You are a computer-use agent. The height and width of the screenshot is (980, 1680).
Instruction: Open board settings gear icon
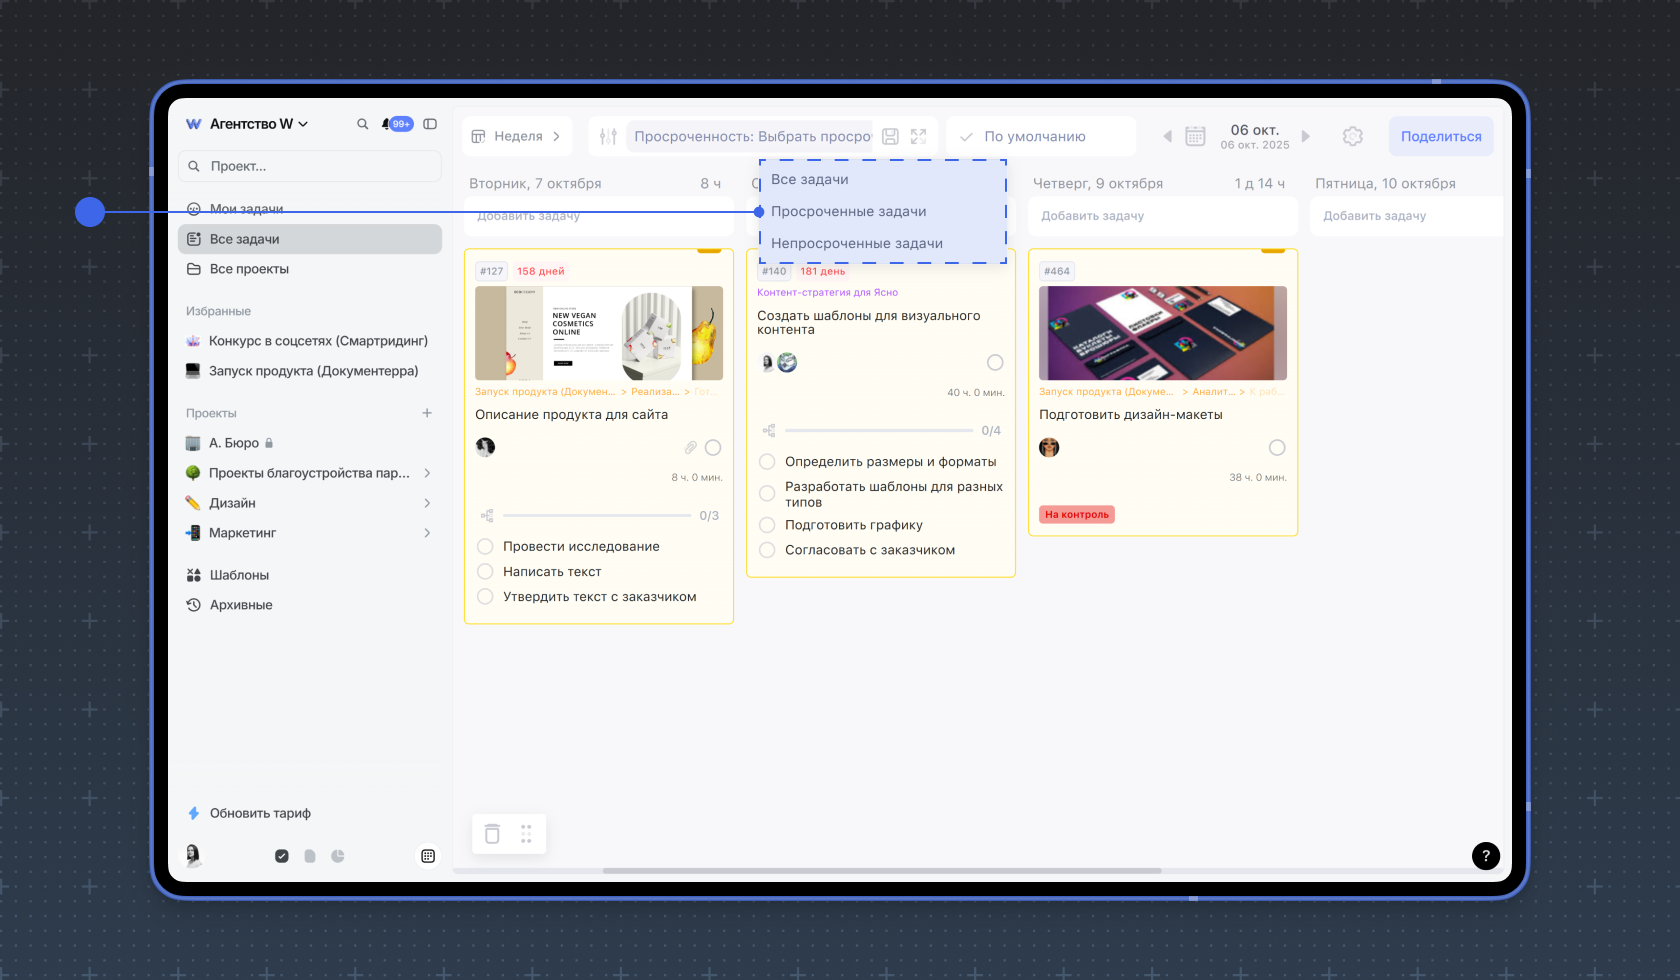pos(1352,136)
